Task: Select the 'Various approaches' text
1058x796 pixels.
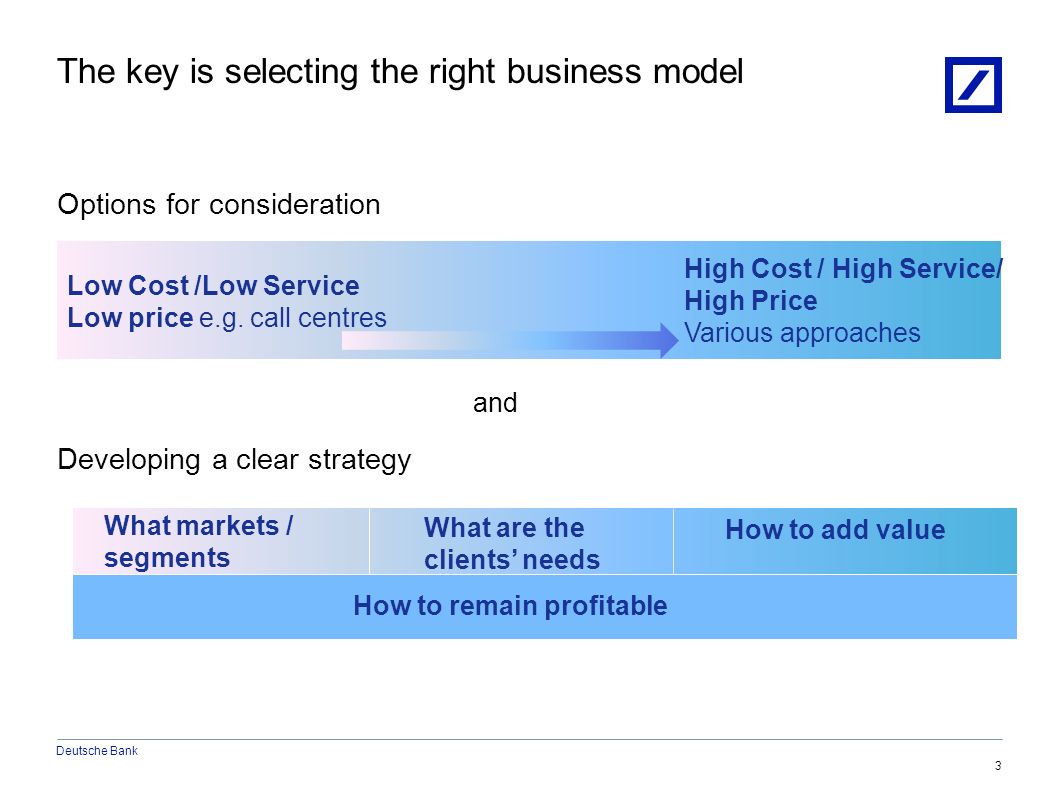Action: 802,333
